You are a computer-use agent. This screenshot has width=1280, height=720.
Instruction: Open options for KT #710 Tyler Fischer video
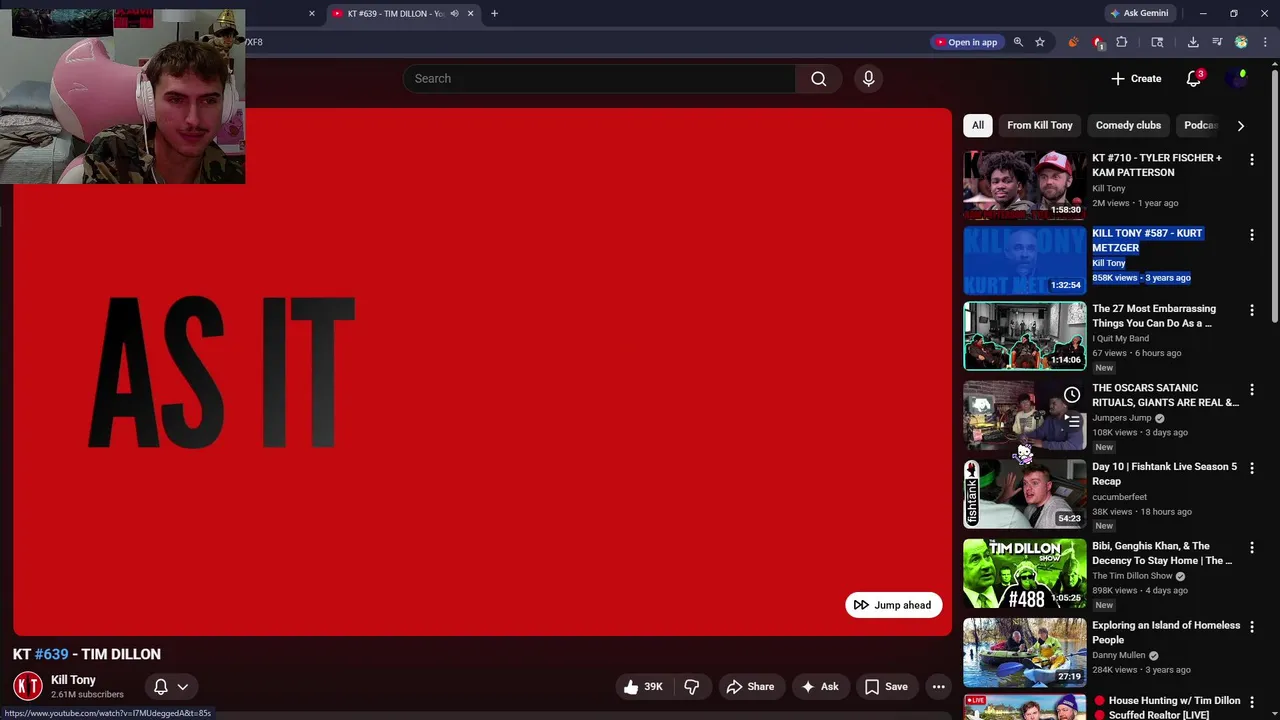click(1251, 160)
